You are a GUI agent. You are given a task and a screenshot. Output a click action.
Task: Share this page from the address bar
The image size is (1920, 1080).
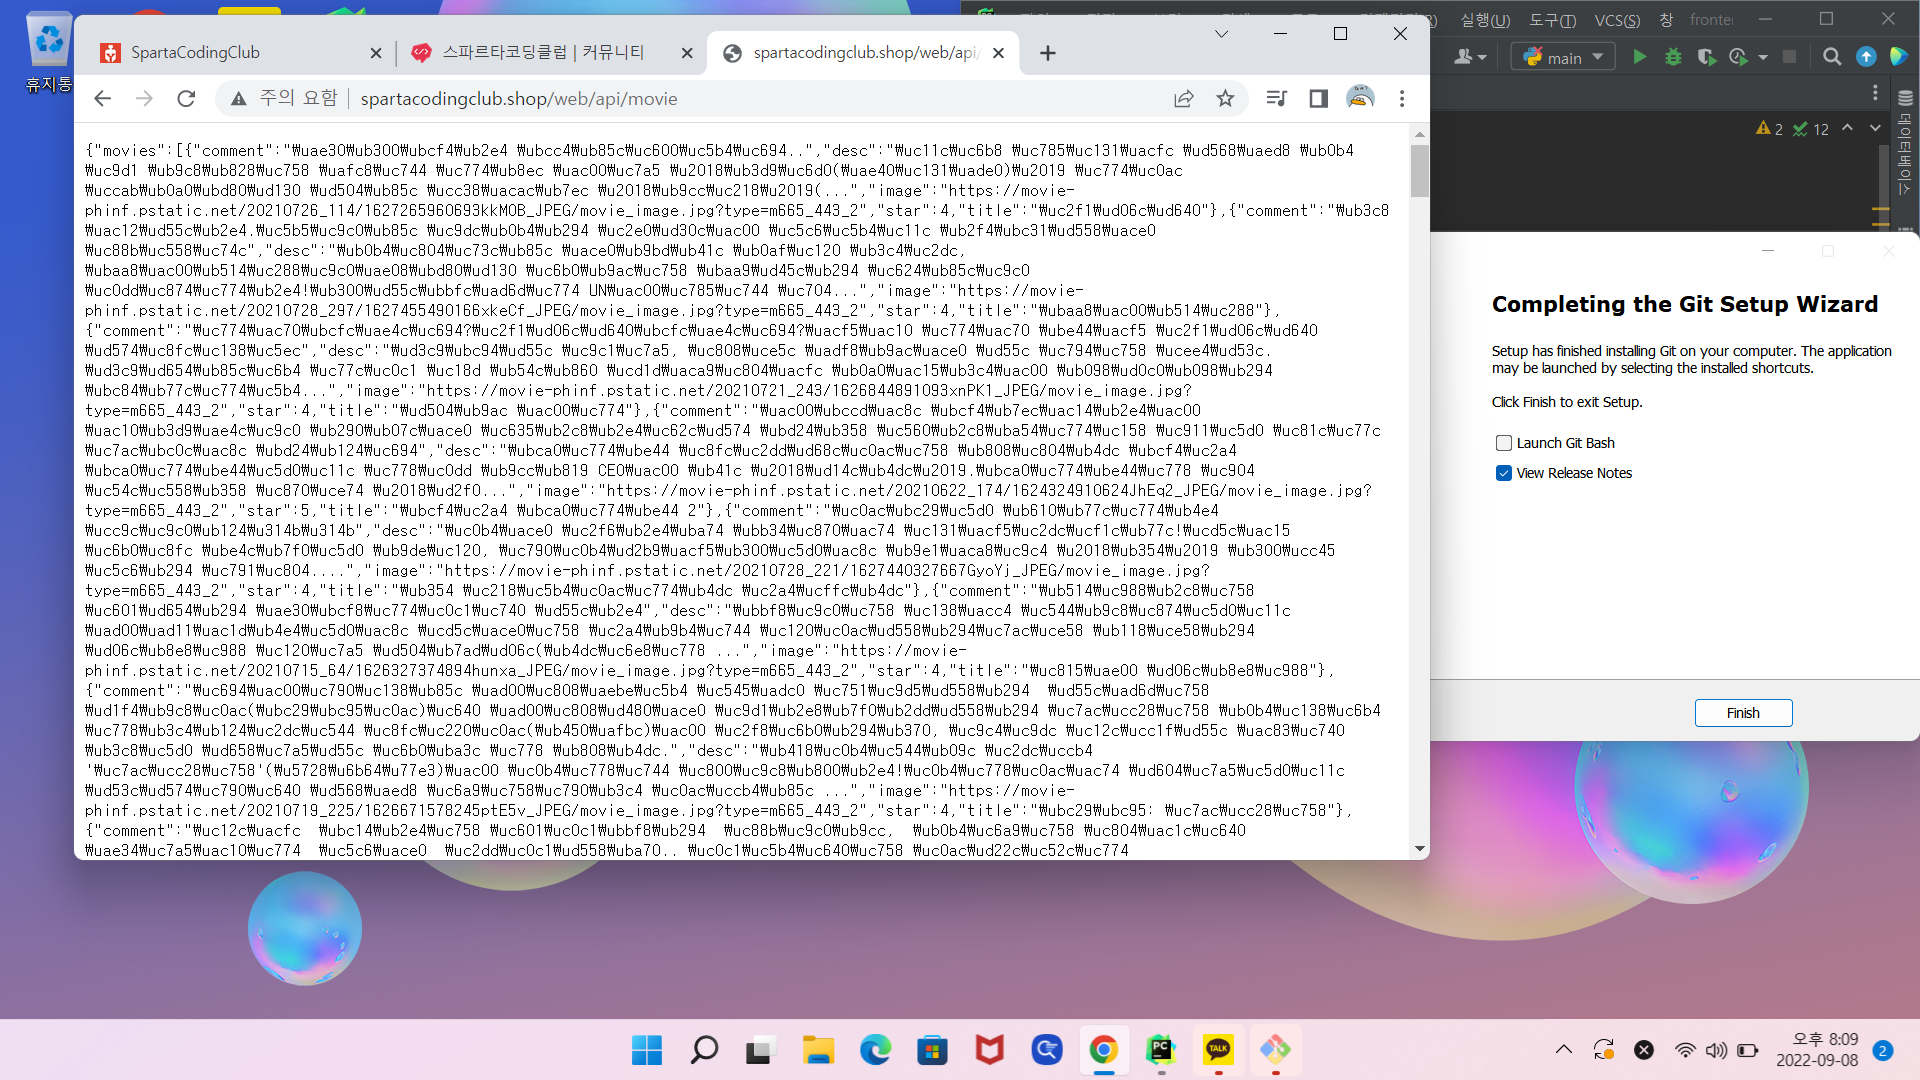coord(1184,98)
